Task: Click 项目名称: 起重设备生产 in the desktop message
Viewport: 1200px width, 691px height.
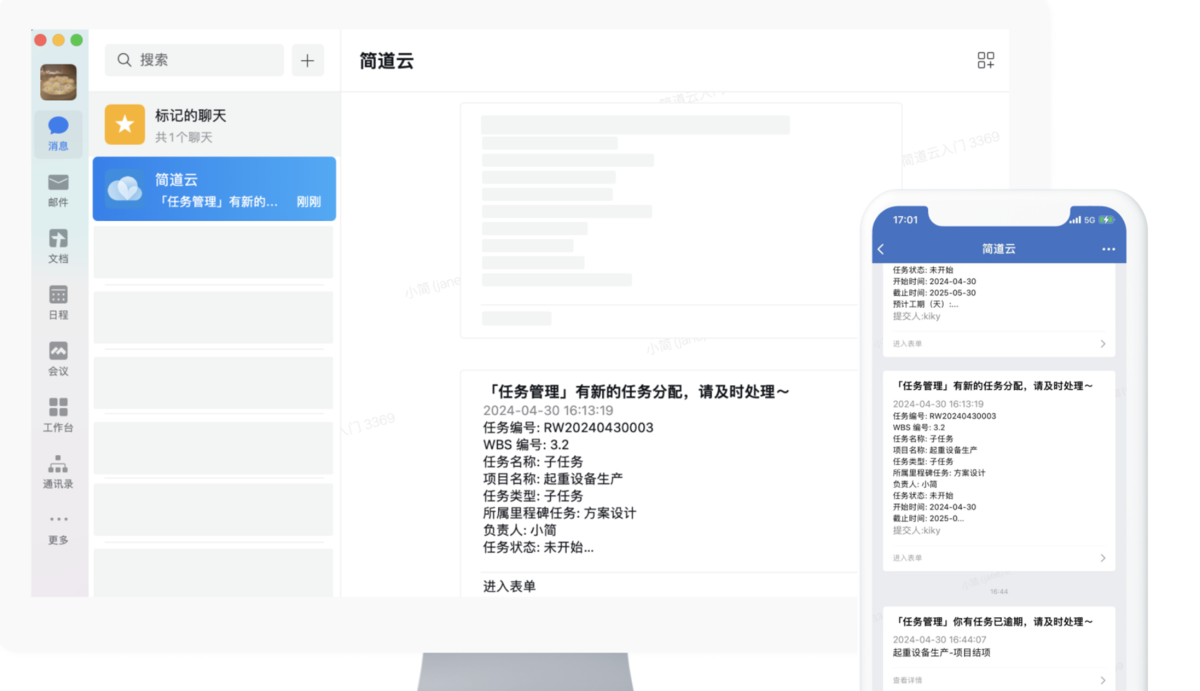Action: [x=553, y=479]
